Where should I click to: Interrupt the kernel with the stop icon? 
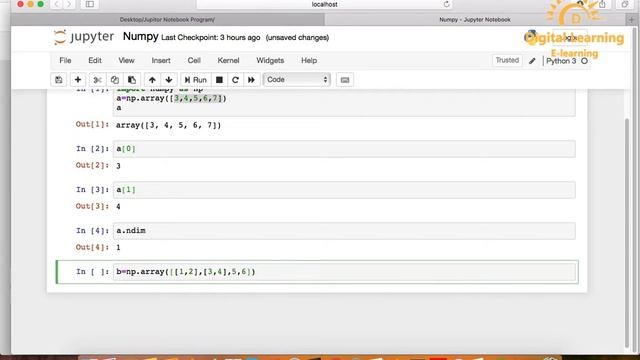(219, 80)
